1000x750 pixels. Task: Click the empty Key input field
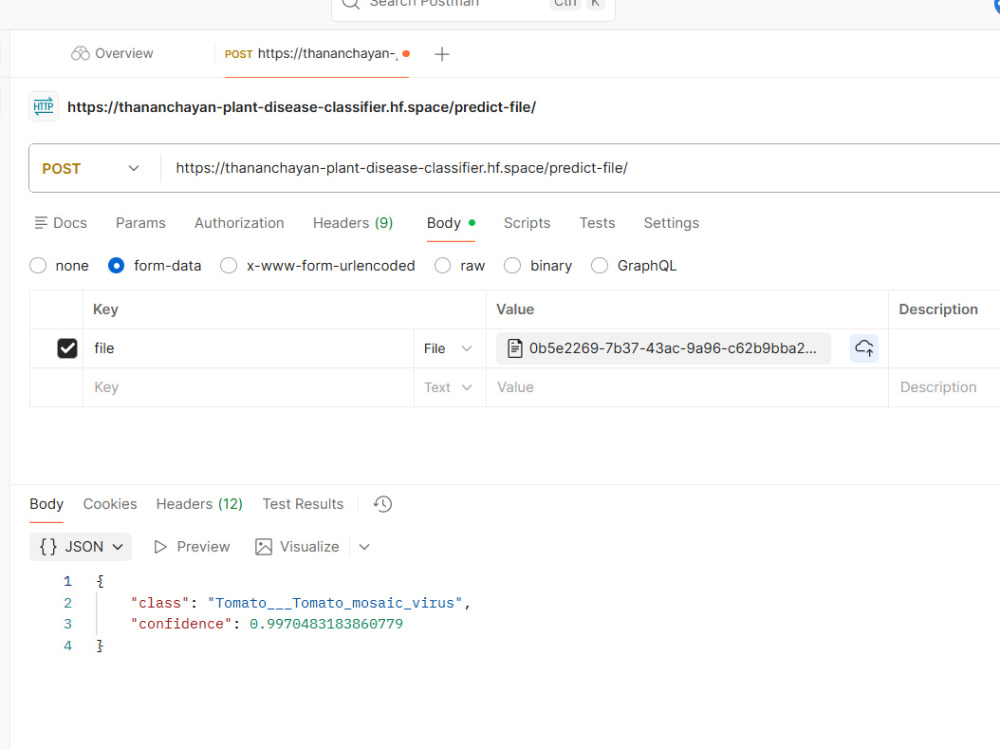(x=249, y=387)
